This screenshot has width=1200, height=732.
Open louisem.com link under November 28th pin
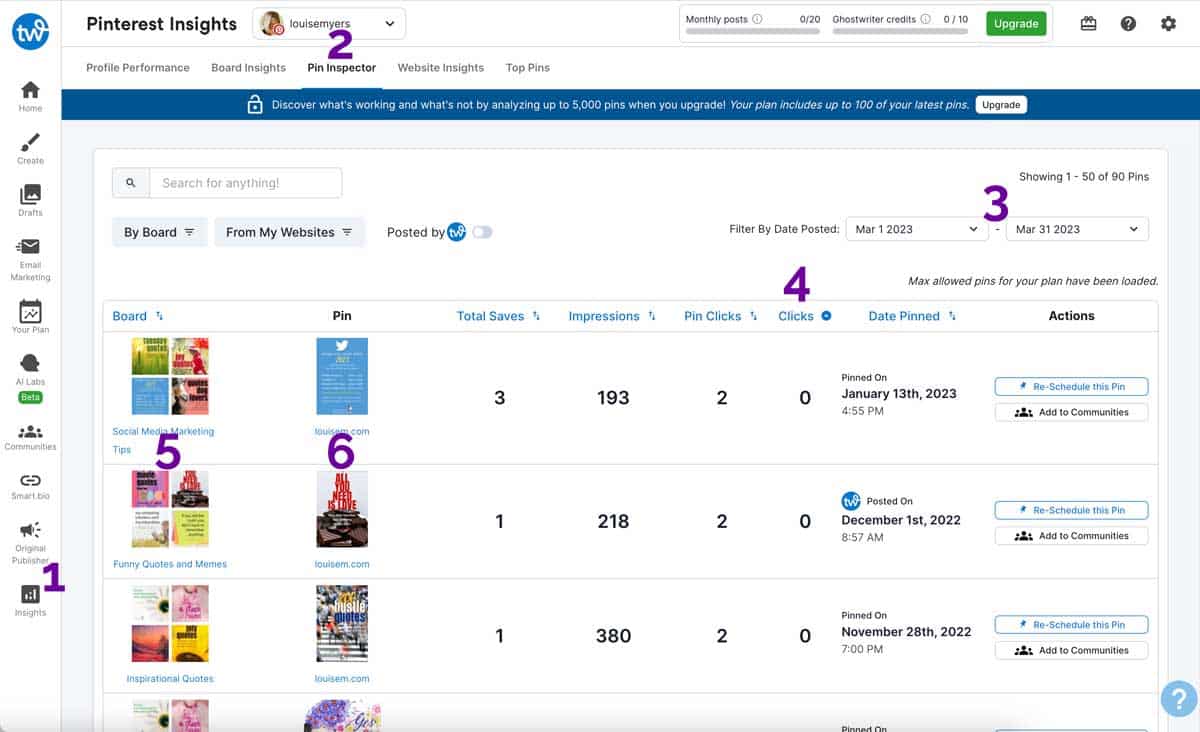pyautogui.click(x=342, y=679)
